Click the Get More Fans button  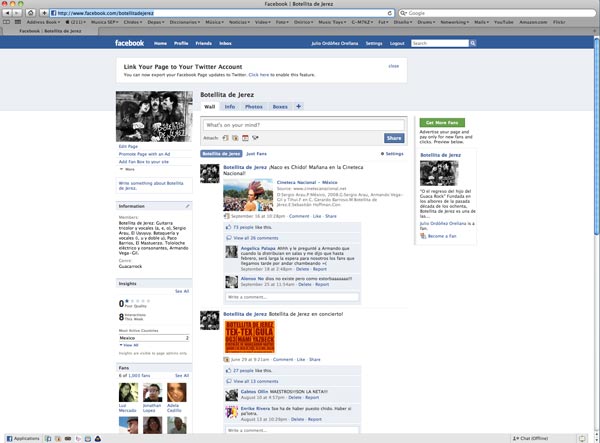(442, 122)
